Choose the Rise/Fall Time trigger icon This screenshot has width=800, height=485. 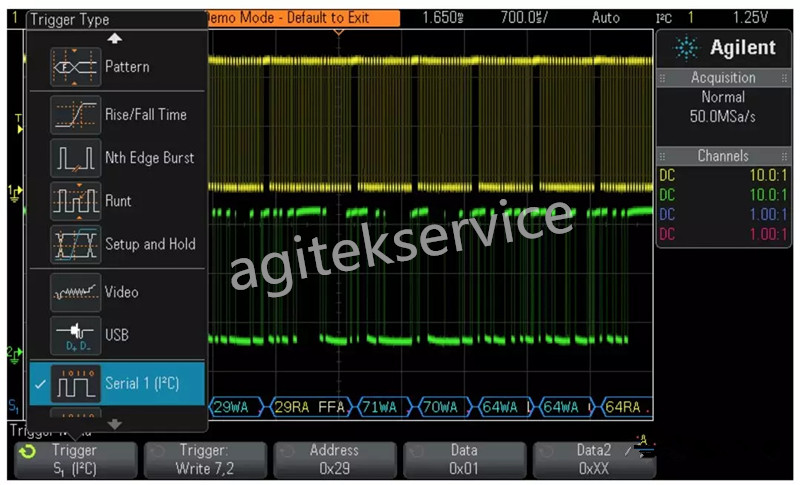(76, 115)
